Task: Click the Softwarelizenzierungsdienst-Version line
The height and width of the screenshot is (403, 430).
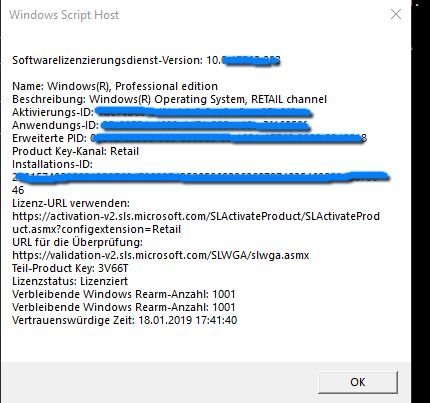Action: (x=146, y=60)
